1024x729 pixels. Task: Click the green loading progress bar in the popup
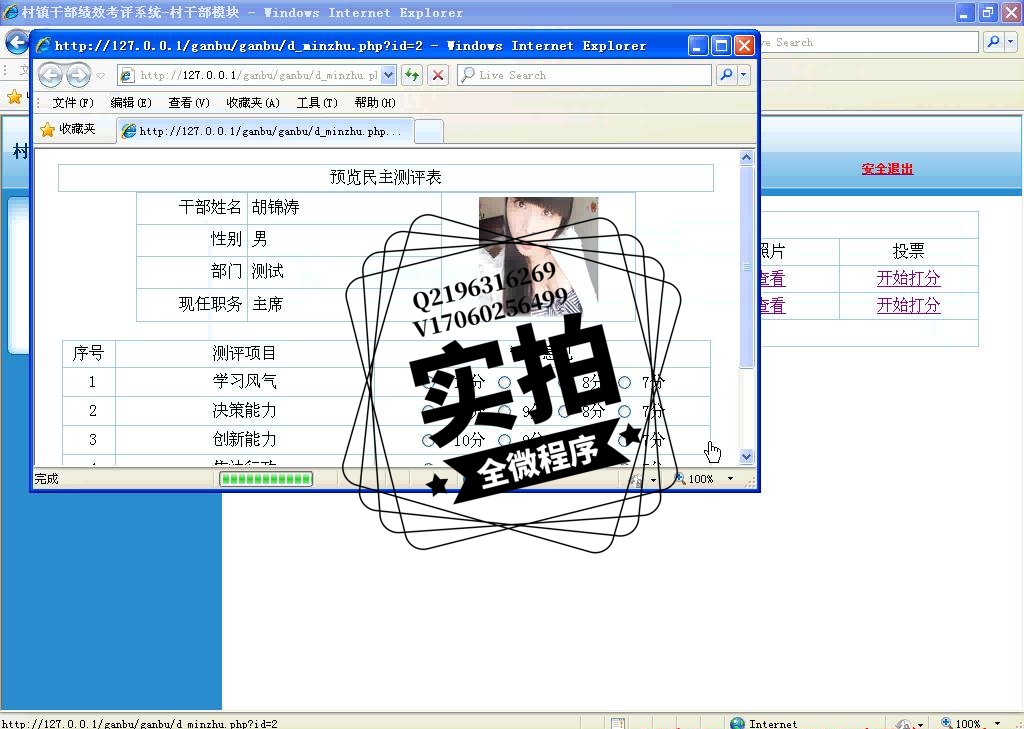(266, 479)
